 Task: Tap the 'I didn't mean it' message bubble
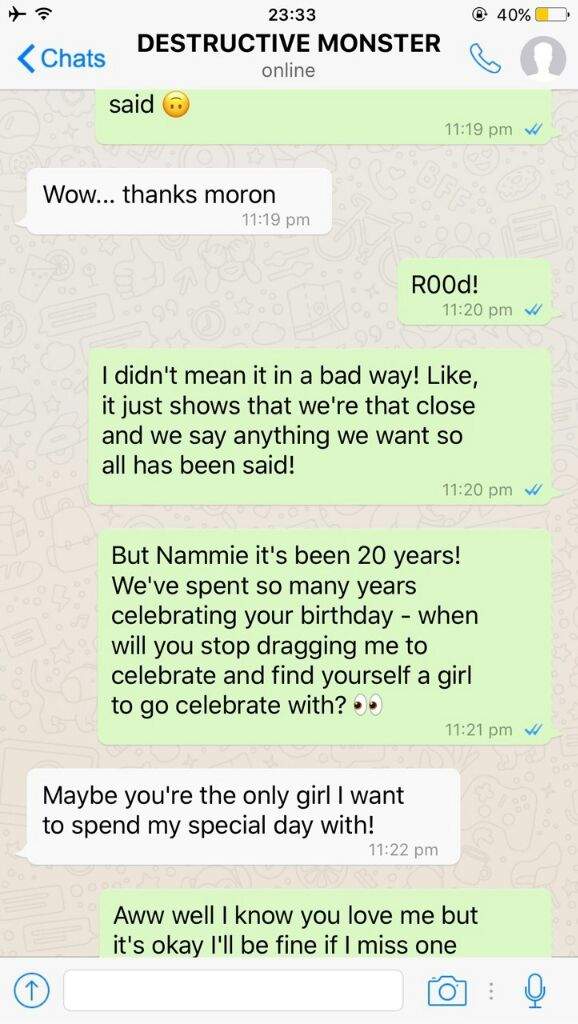(321, 426)
